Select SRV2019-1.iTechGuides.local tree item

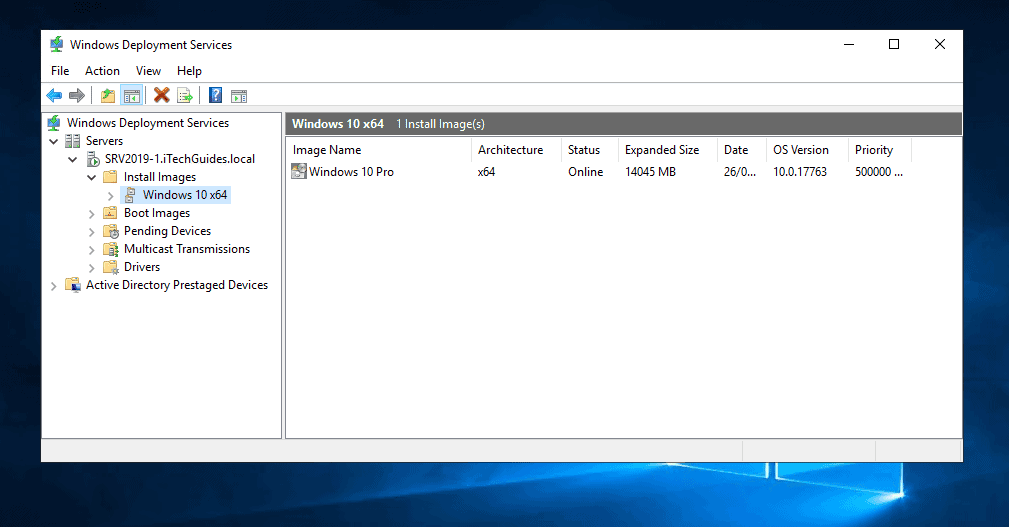pos(180,158)
